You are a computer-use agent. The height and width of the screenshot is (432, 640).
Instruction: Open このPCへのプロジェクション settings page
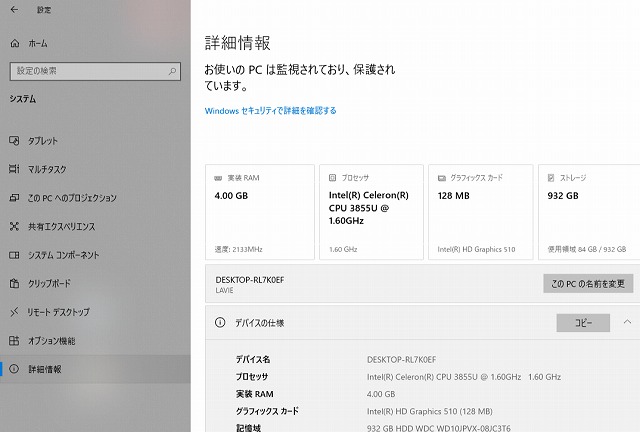click(74, 198)
